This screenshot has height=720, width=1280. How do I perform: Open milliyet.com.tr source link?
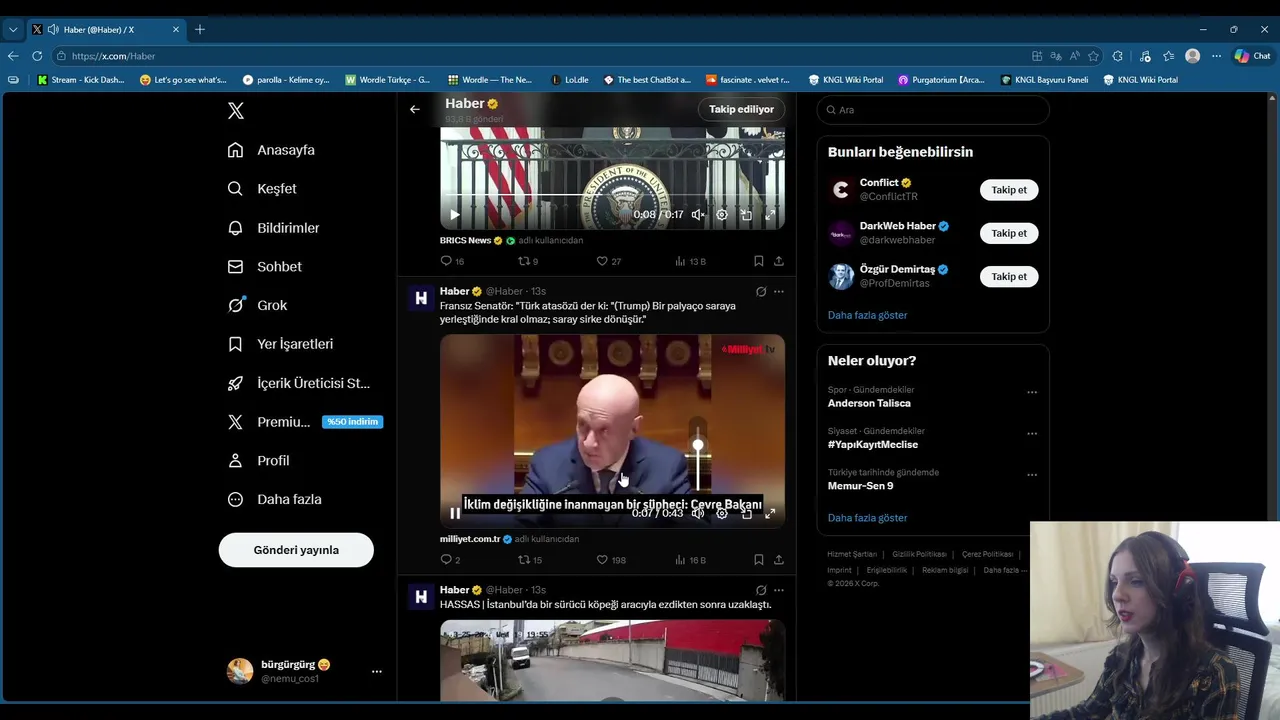470,539
